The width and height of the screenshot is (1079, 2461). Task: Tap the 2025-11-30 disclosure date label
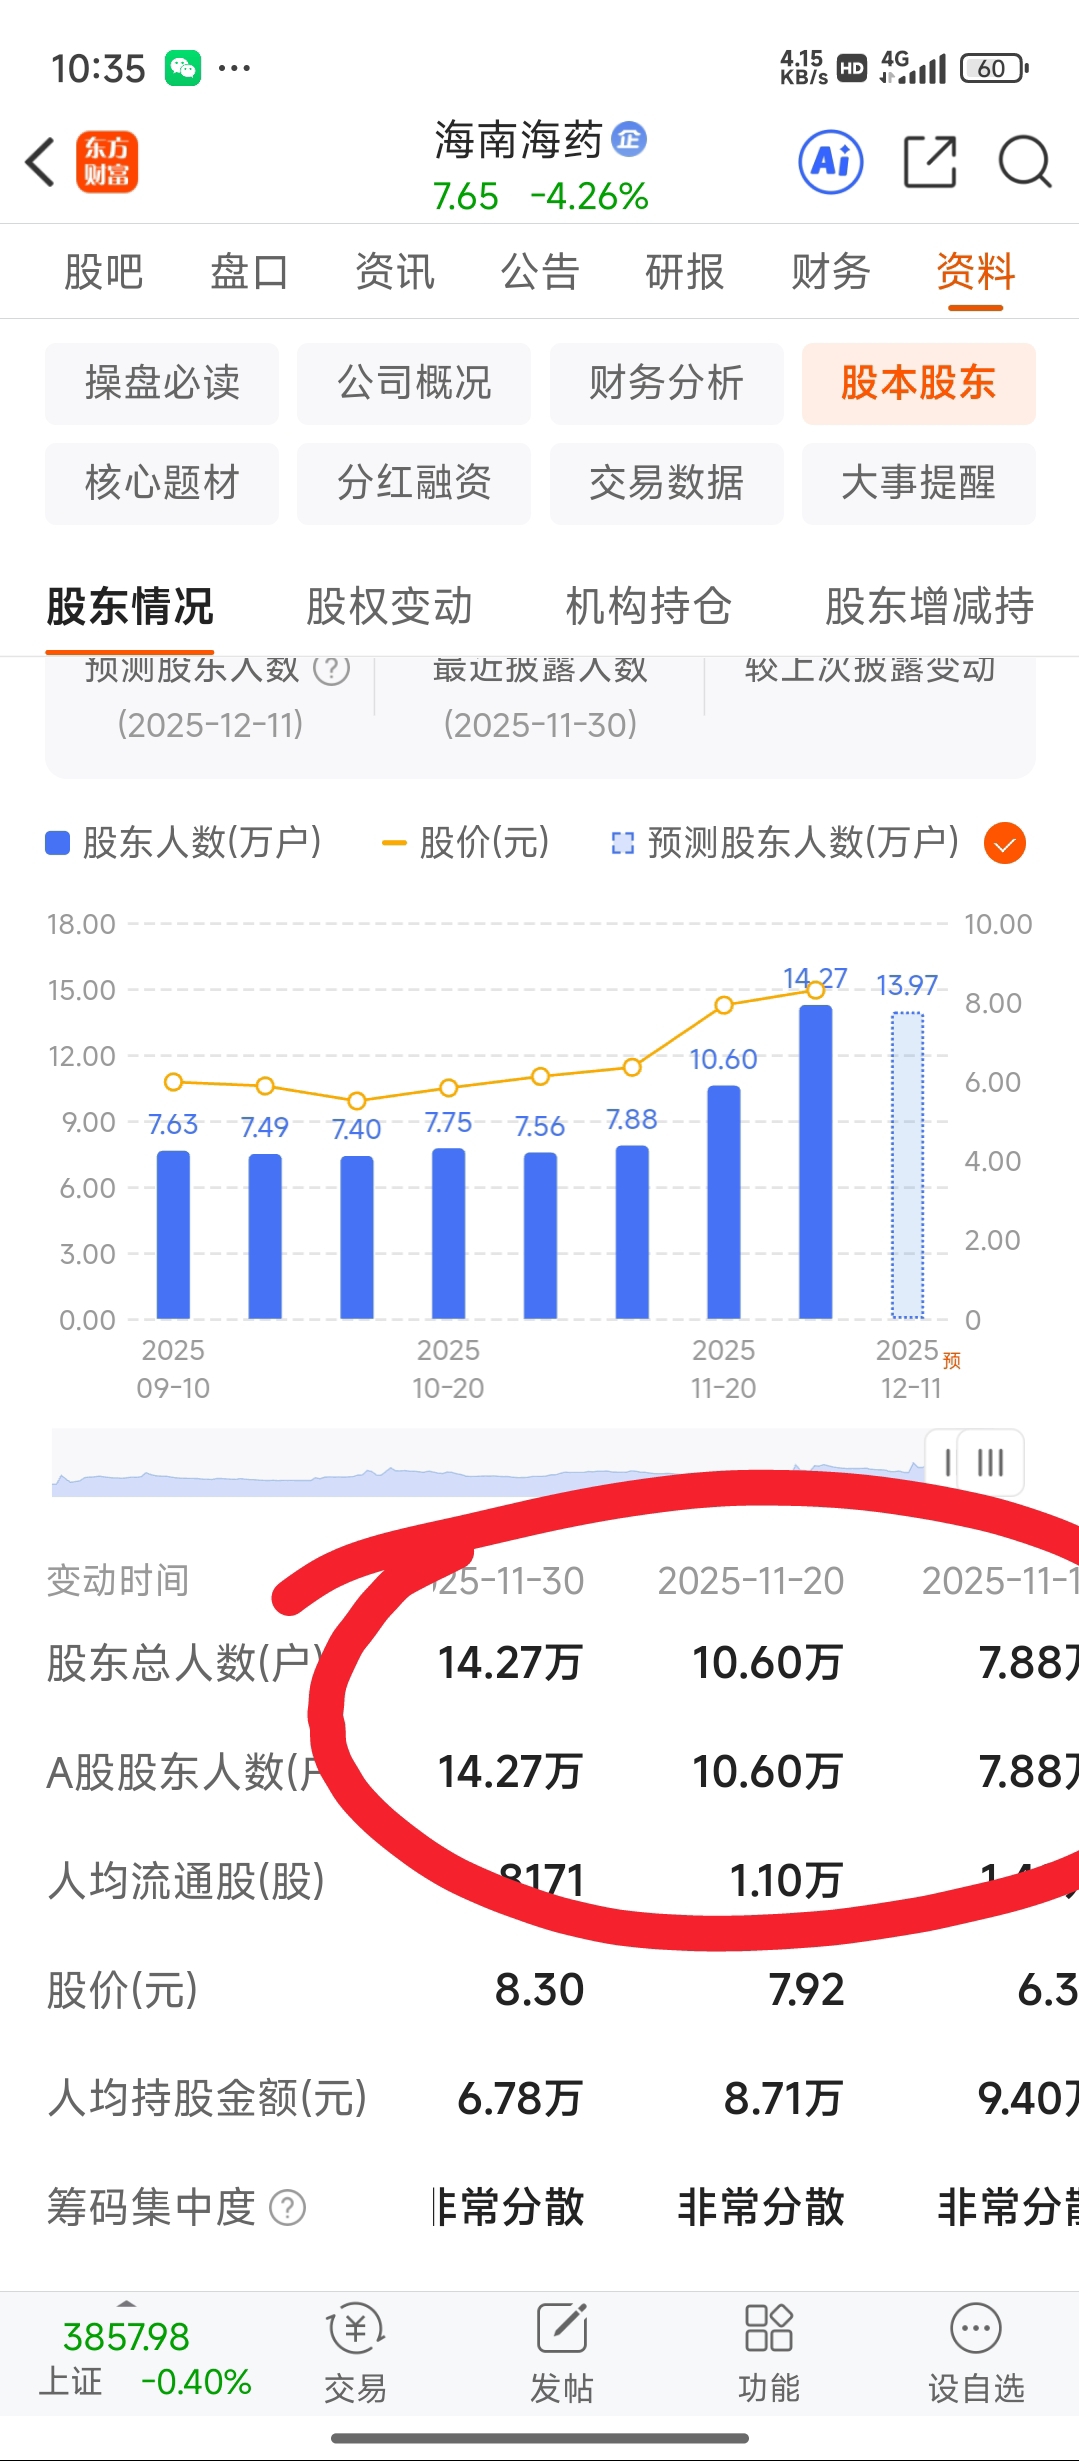tap(540, 724)
